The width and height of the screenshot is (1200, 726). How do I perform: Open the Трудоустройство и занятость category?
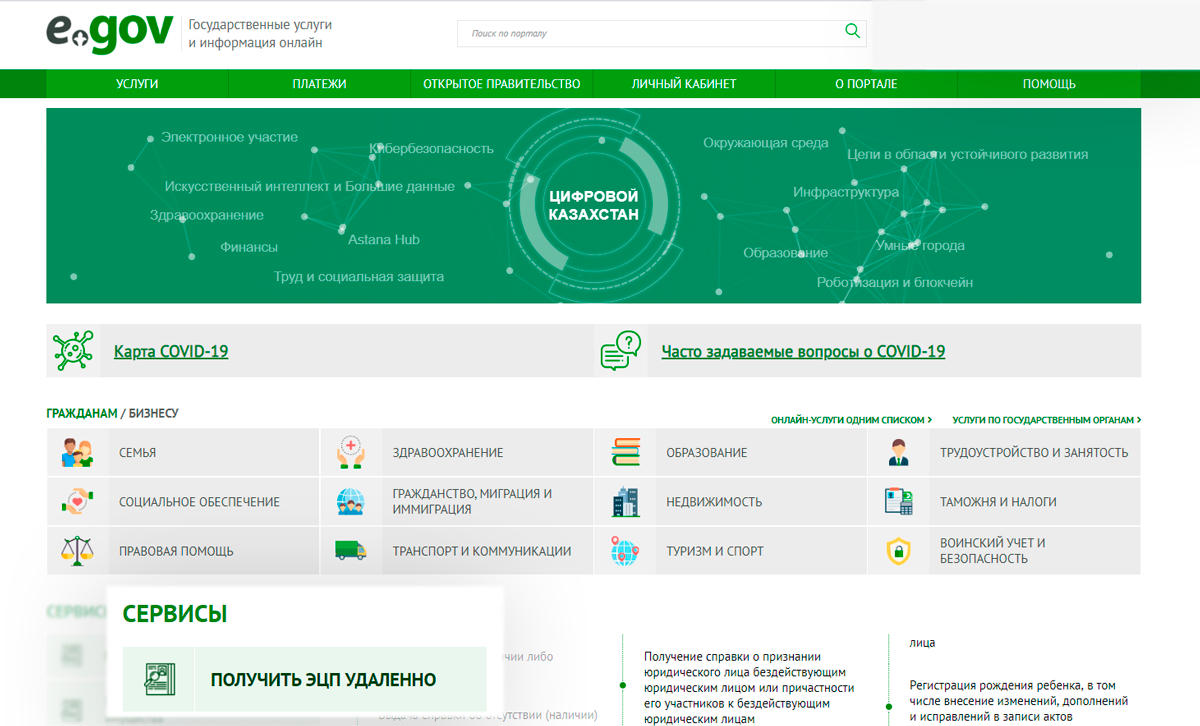(1005, 453)
